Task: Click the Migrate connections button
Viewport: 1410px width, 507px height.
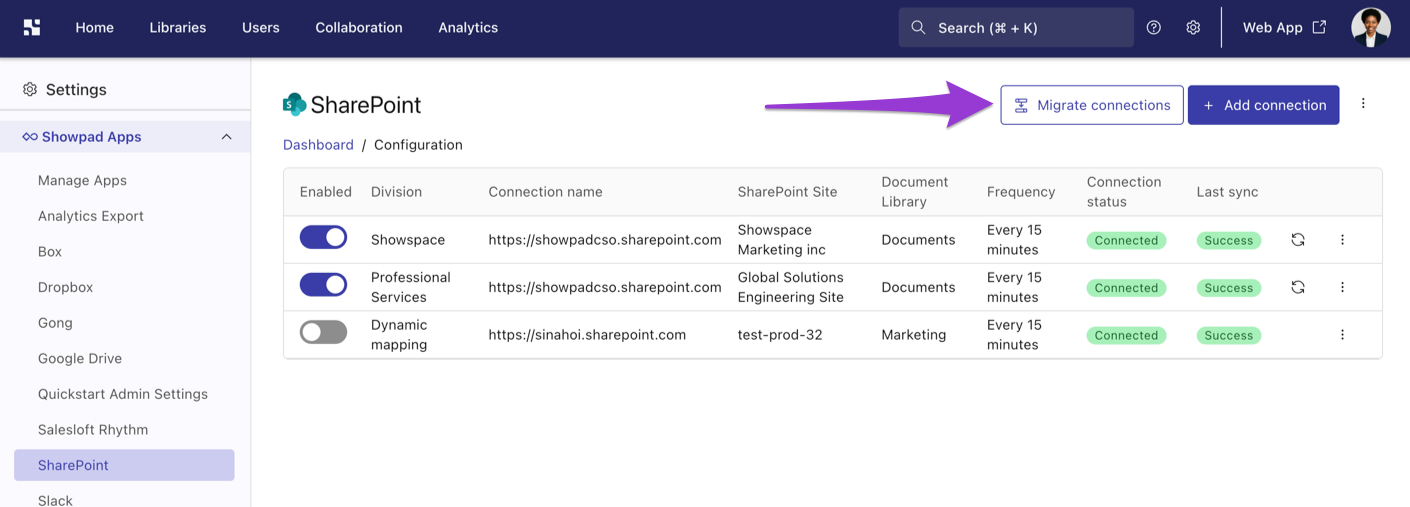Action: coord(1092,105)
